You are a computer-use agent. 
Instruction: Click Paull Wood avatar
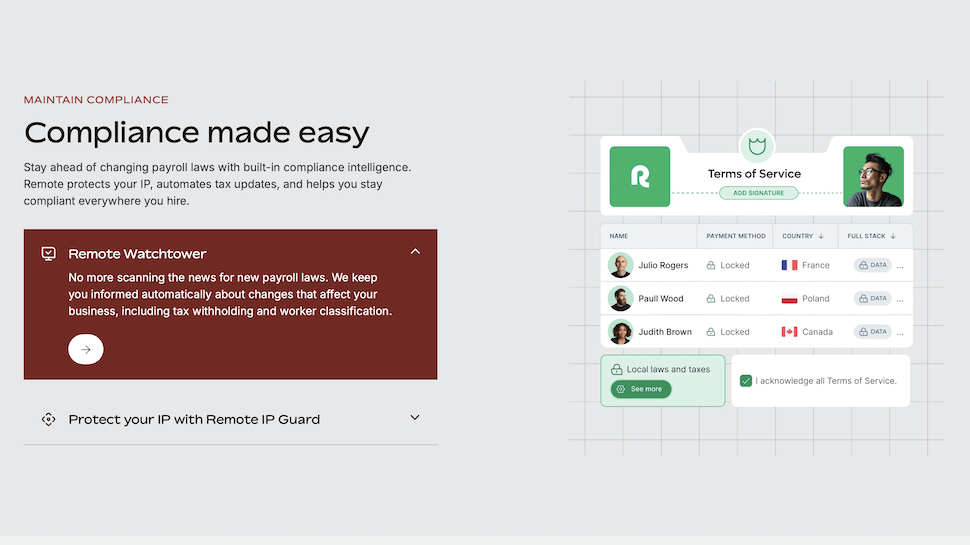pos(620,299)
